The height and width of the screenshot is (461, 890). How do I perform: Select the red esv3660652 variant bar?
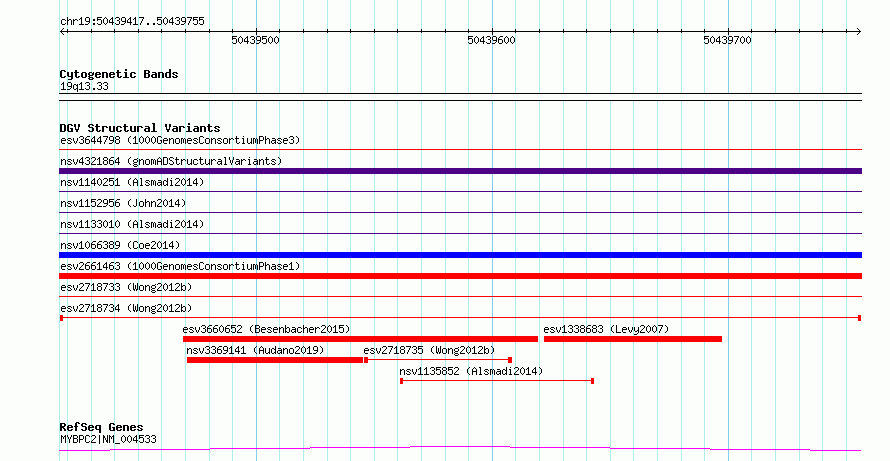pos(360,339)
